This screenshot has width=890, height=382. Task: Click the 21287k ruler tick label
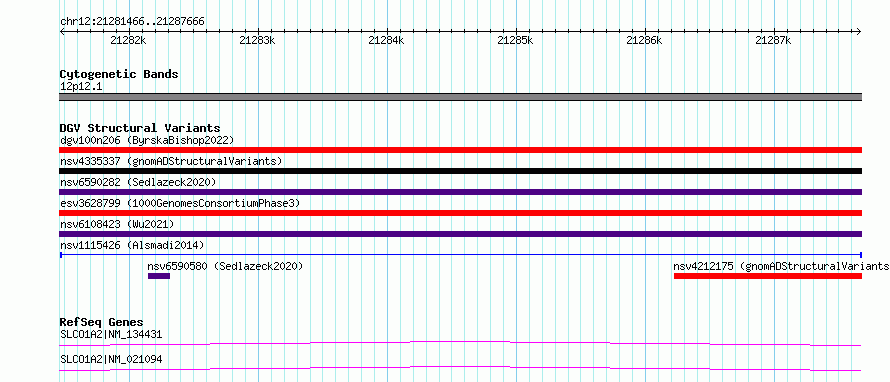point(773,40)
